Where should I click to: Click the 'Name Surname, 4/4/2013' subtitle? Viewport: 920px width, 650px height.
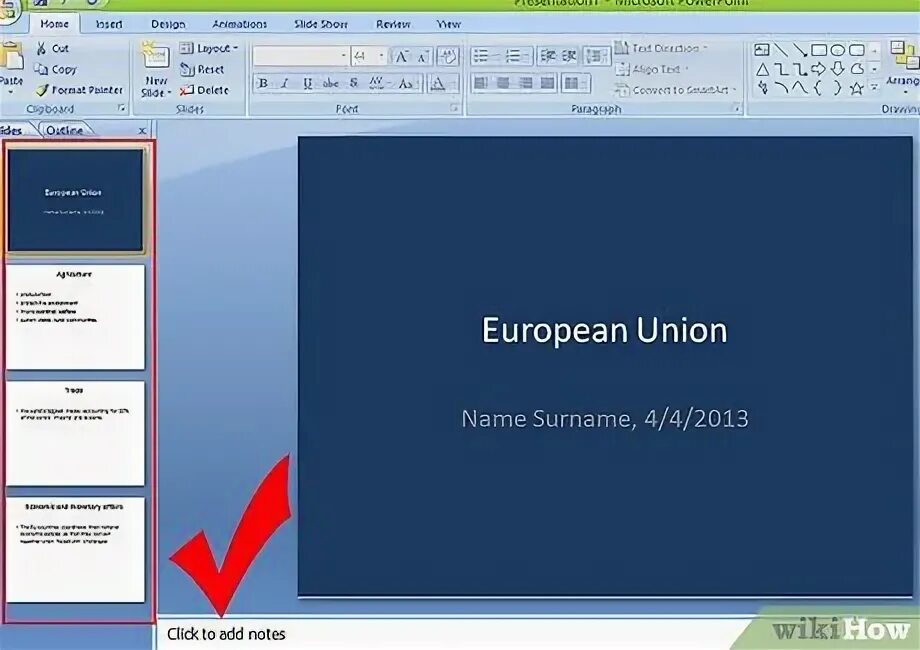pos(604,419)
